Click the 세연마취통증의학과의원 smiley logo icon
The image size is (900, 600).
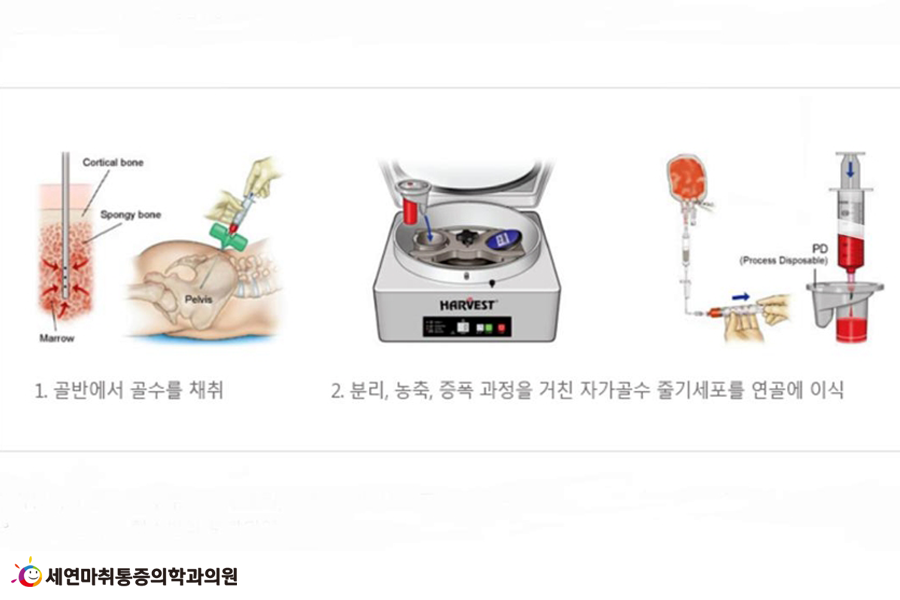point(26,572)
